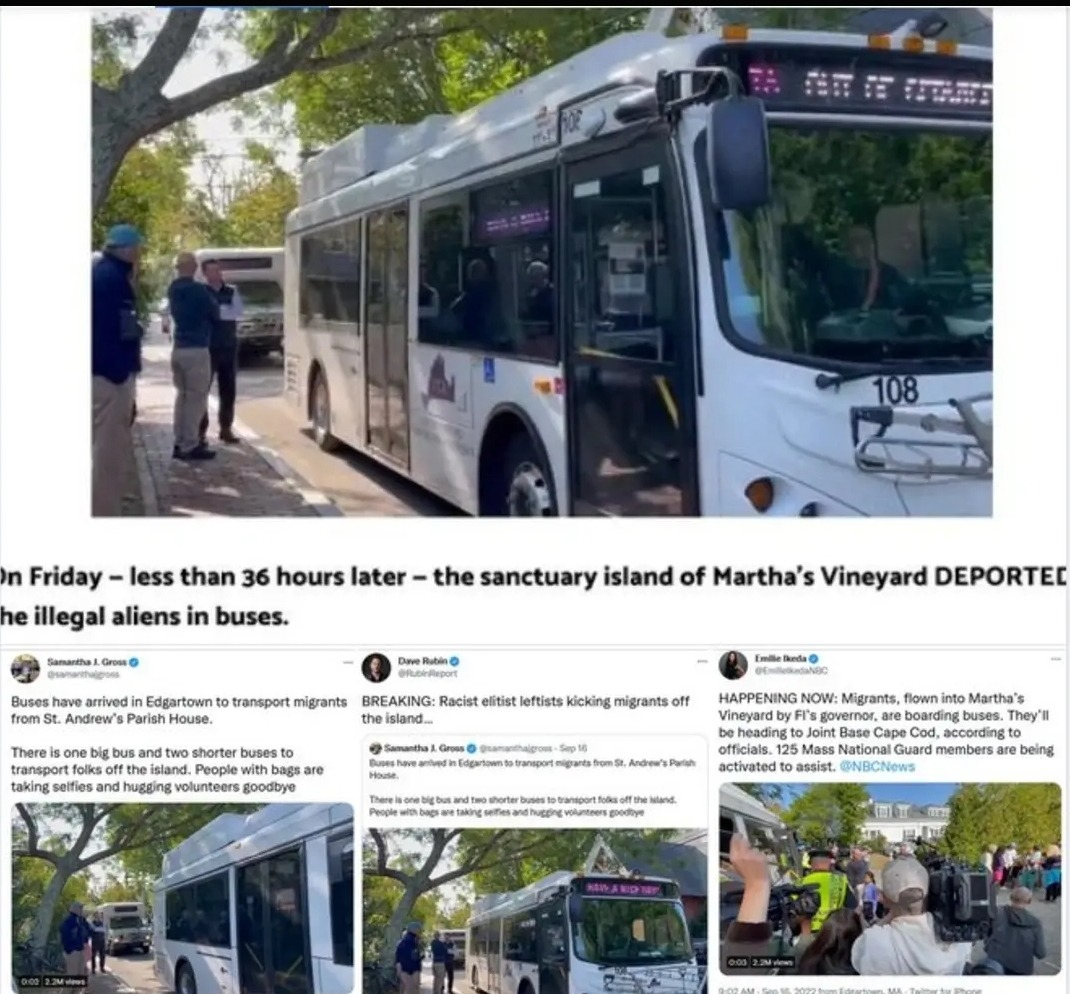
Task: Open more options on Samantha Gross tweet
Action: (348, 662)
